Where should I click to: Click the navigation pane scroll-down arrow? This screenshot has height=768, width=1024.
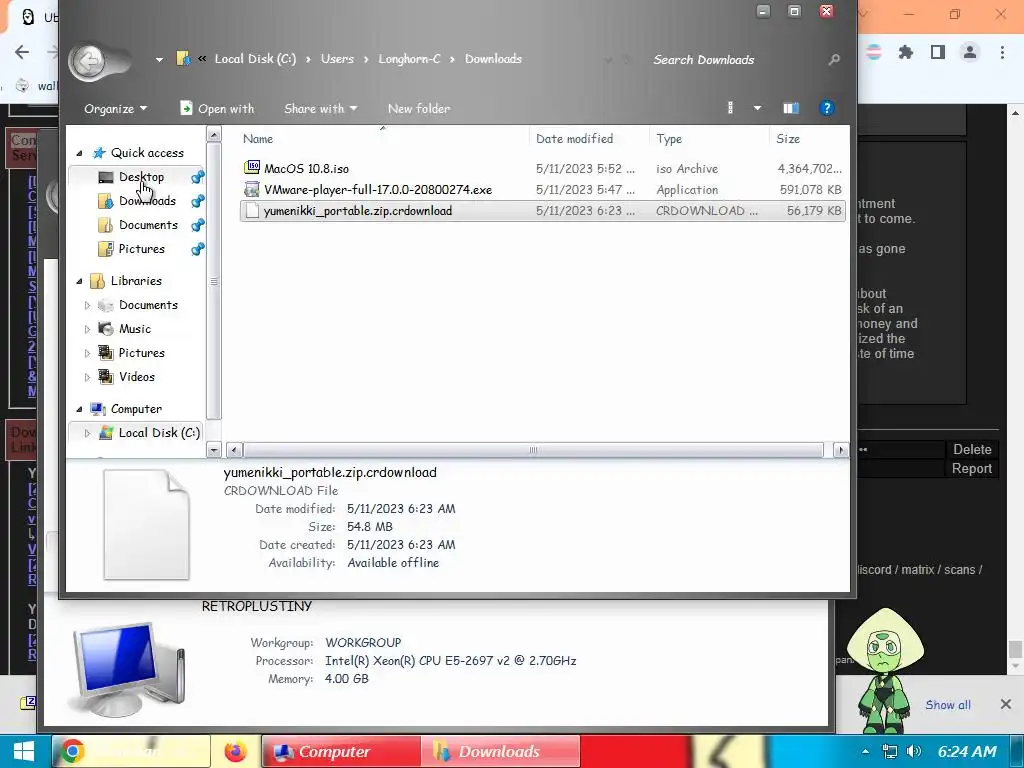coord(214,449)
